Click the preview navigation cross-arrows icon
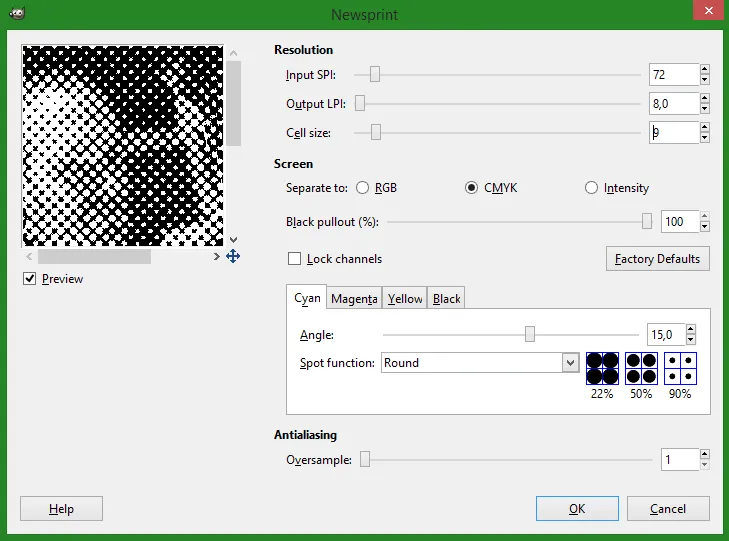 click(x=233, y=256)
